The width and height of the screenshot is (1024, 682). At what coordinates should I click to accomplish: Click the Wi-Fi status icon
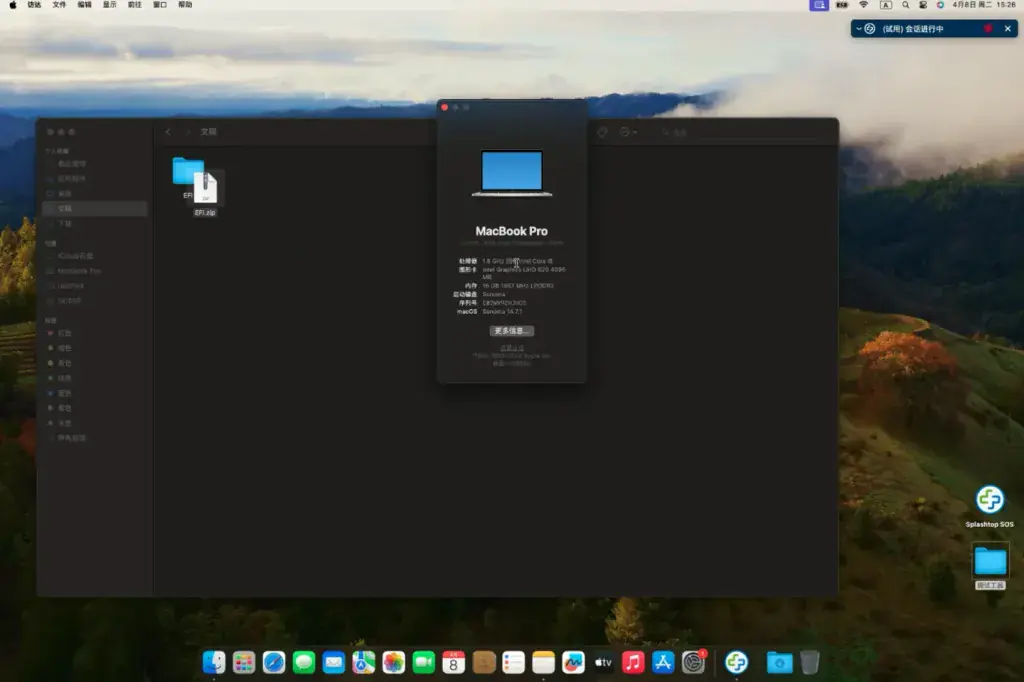863,5
